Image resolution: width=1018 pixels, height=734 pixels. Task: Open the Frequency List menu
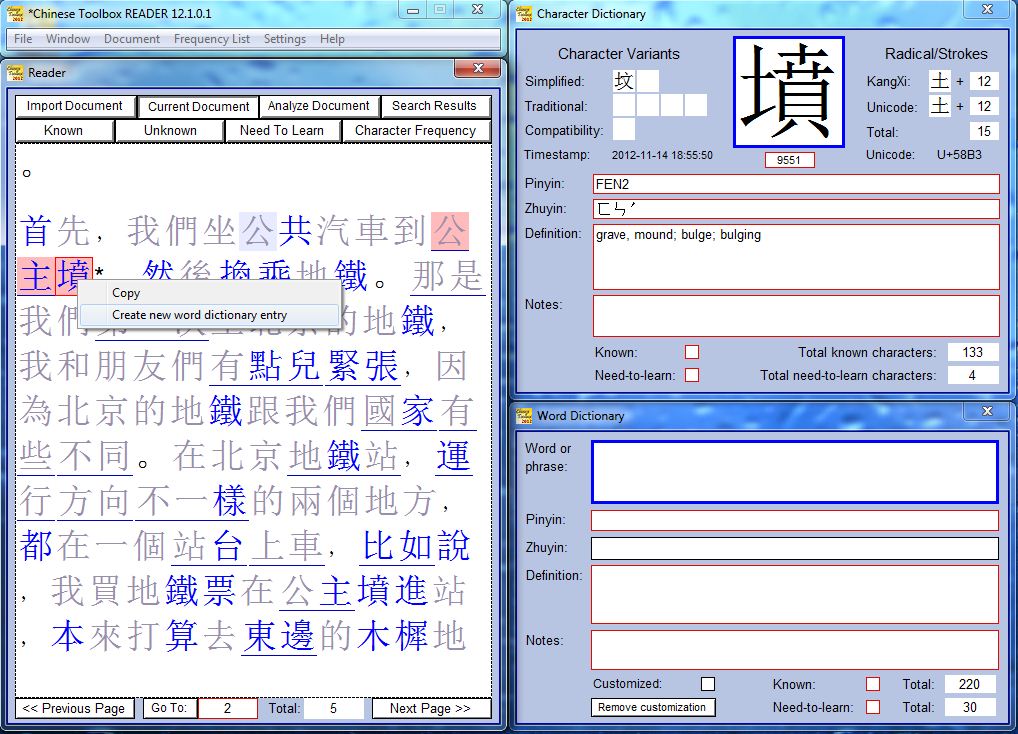(211, 39)
